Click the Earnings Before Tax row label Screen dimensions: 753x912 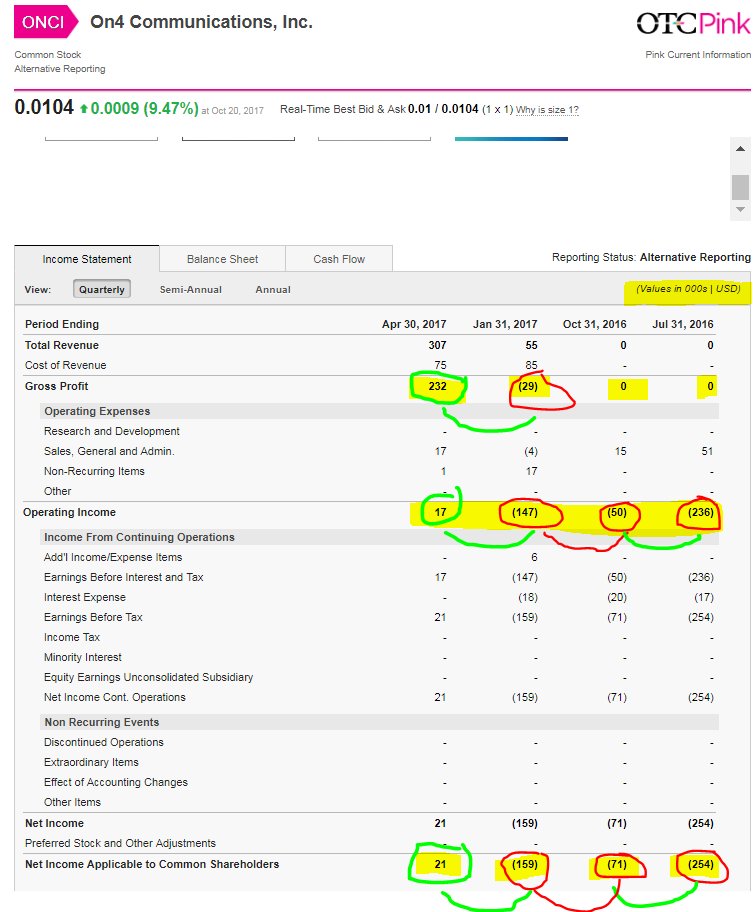coord(93,617)
